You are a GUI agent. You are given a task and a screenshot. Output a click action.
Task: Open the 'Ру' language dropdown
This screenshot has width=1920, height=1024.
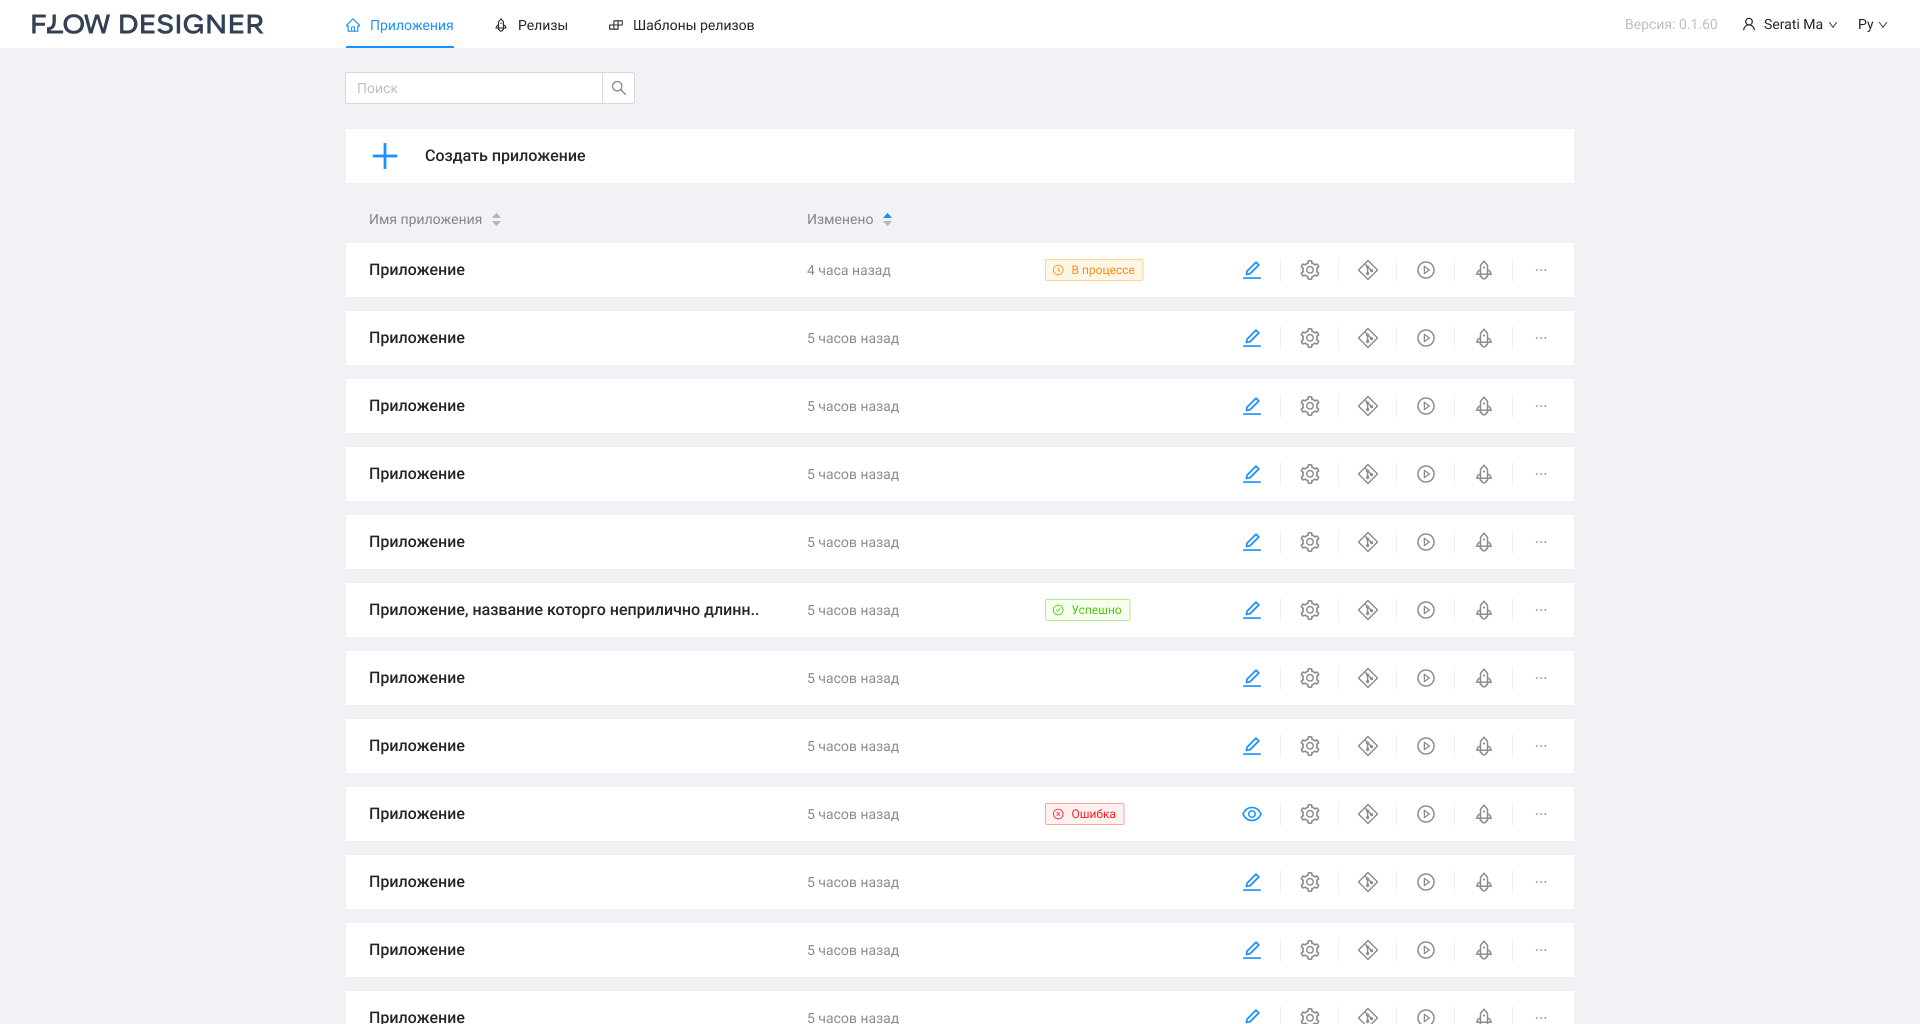[x=1872, y=24]
